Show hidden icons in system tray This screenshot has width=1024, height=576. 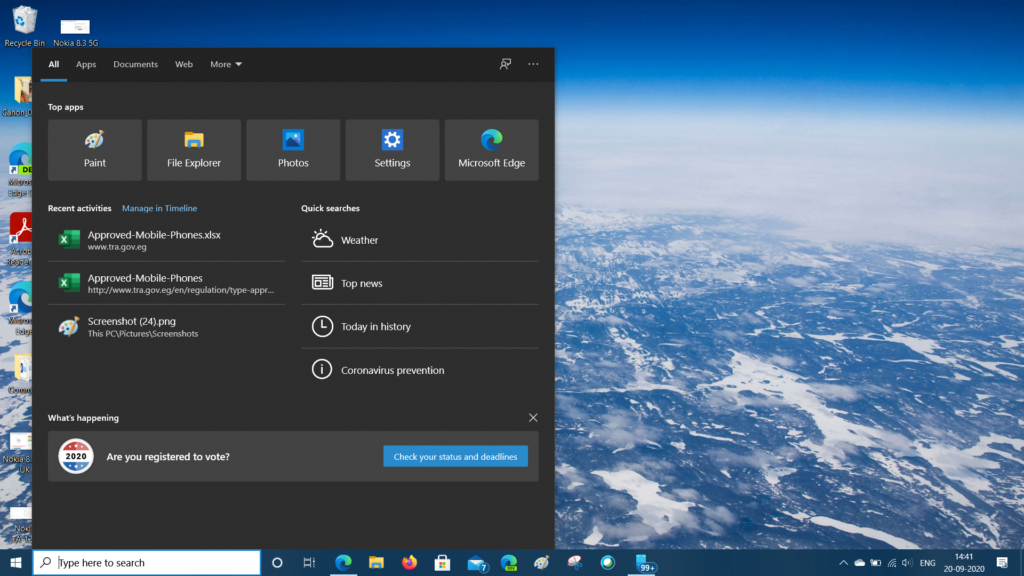(843, 562)
